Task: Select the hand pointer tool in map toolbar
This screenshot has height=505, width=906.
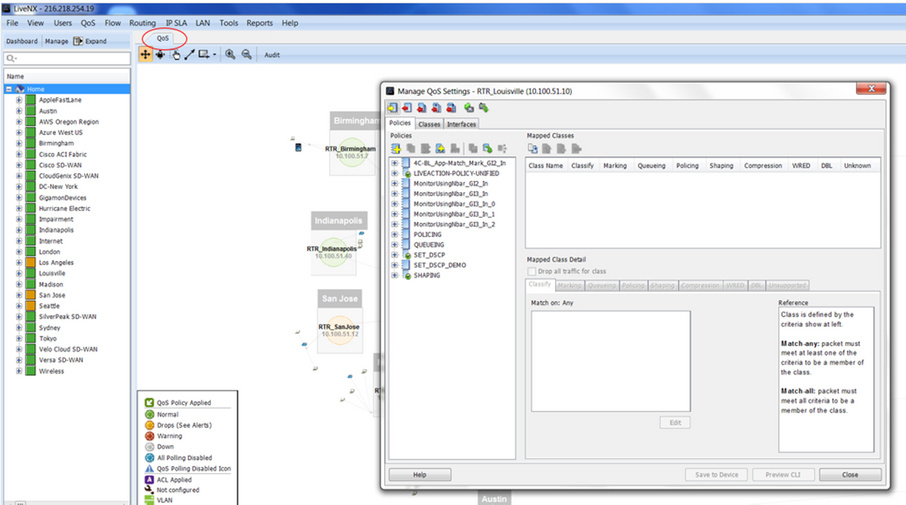Action: pyautogui.click(x=176, y=54)
